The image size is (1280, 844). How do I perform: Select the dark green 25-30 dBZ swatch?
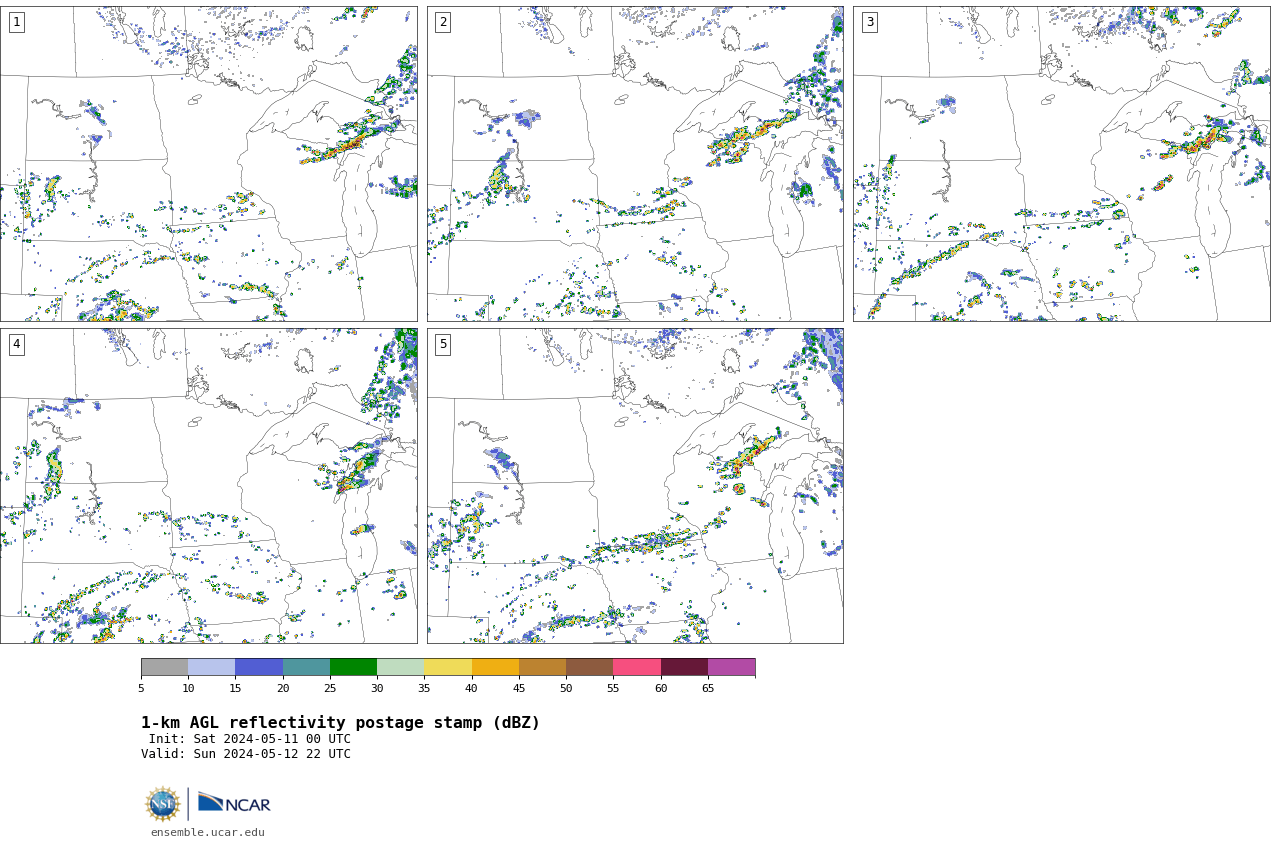tap(353, 667)
